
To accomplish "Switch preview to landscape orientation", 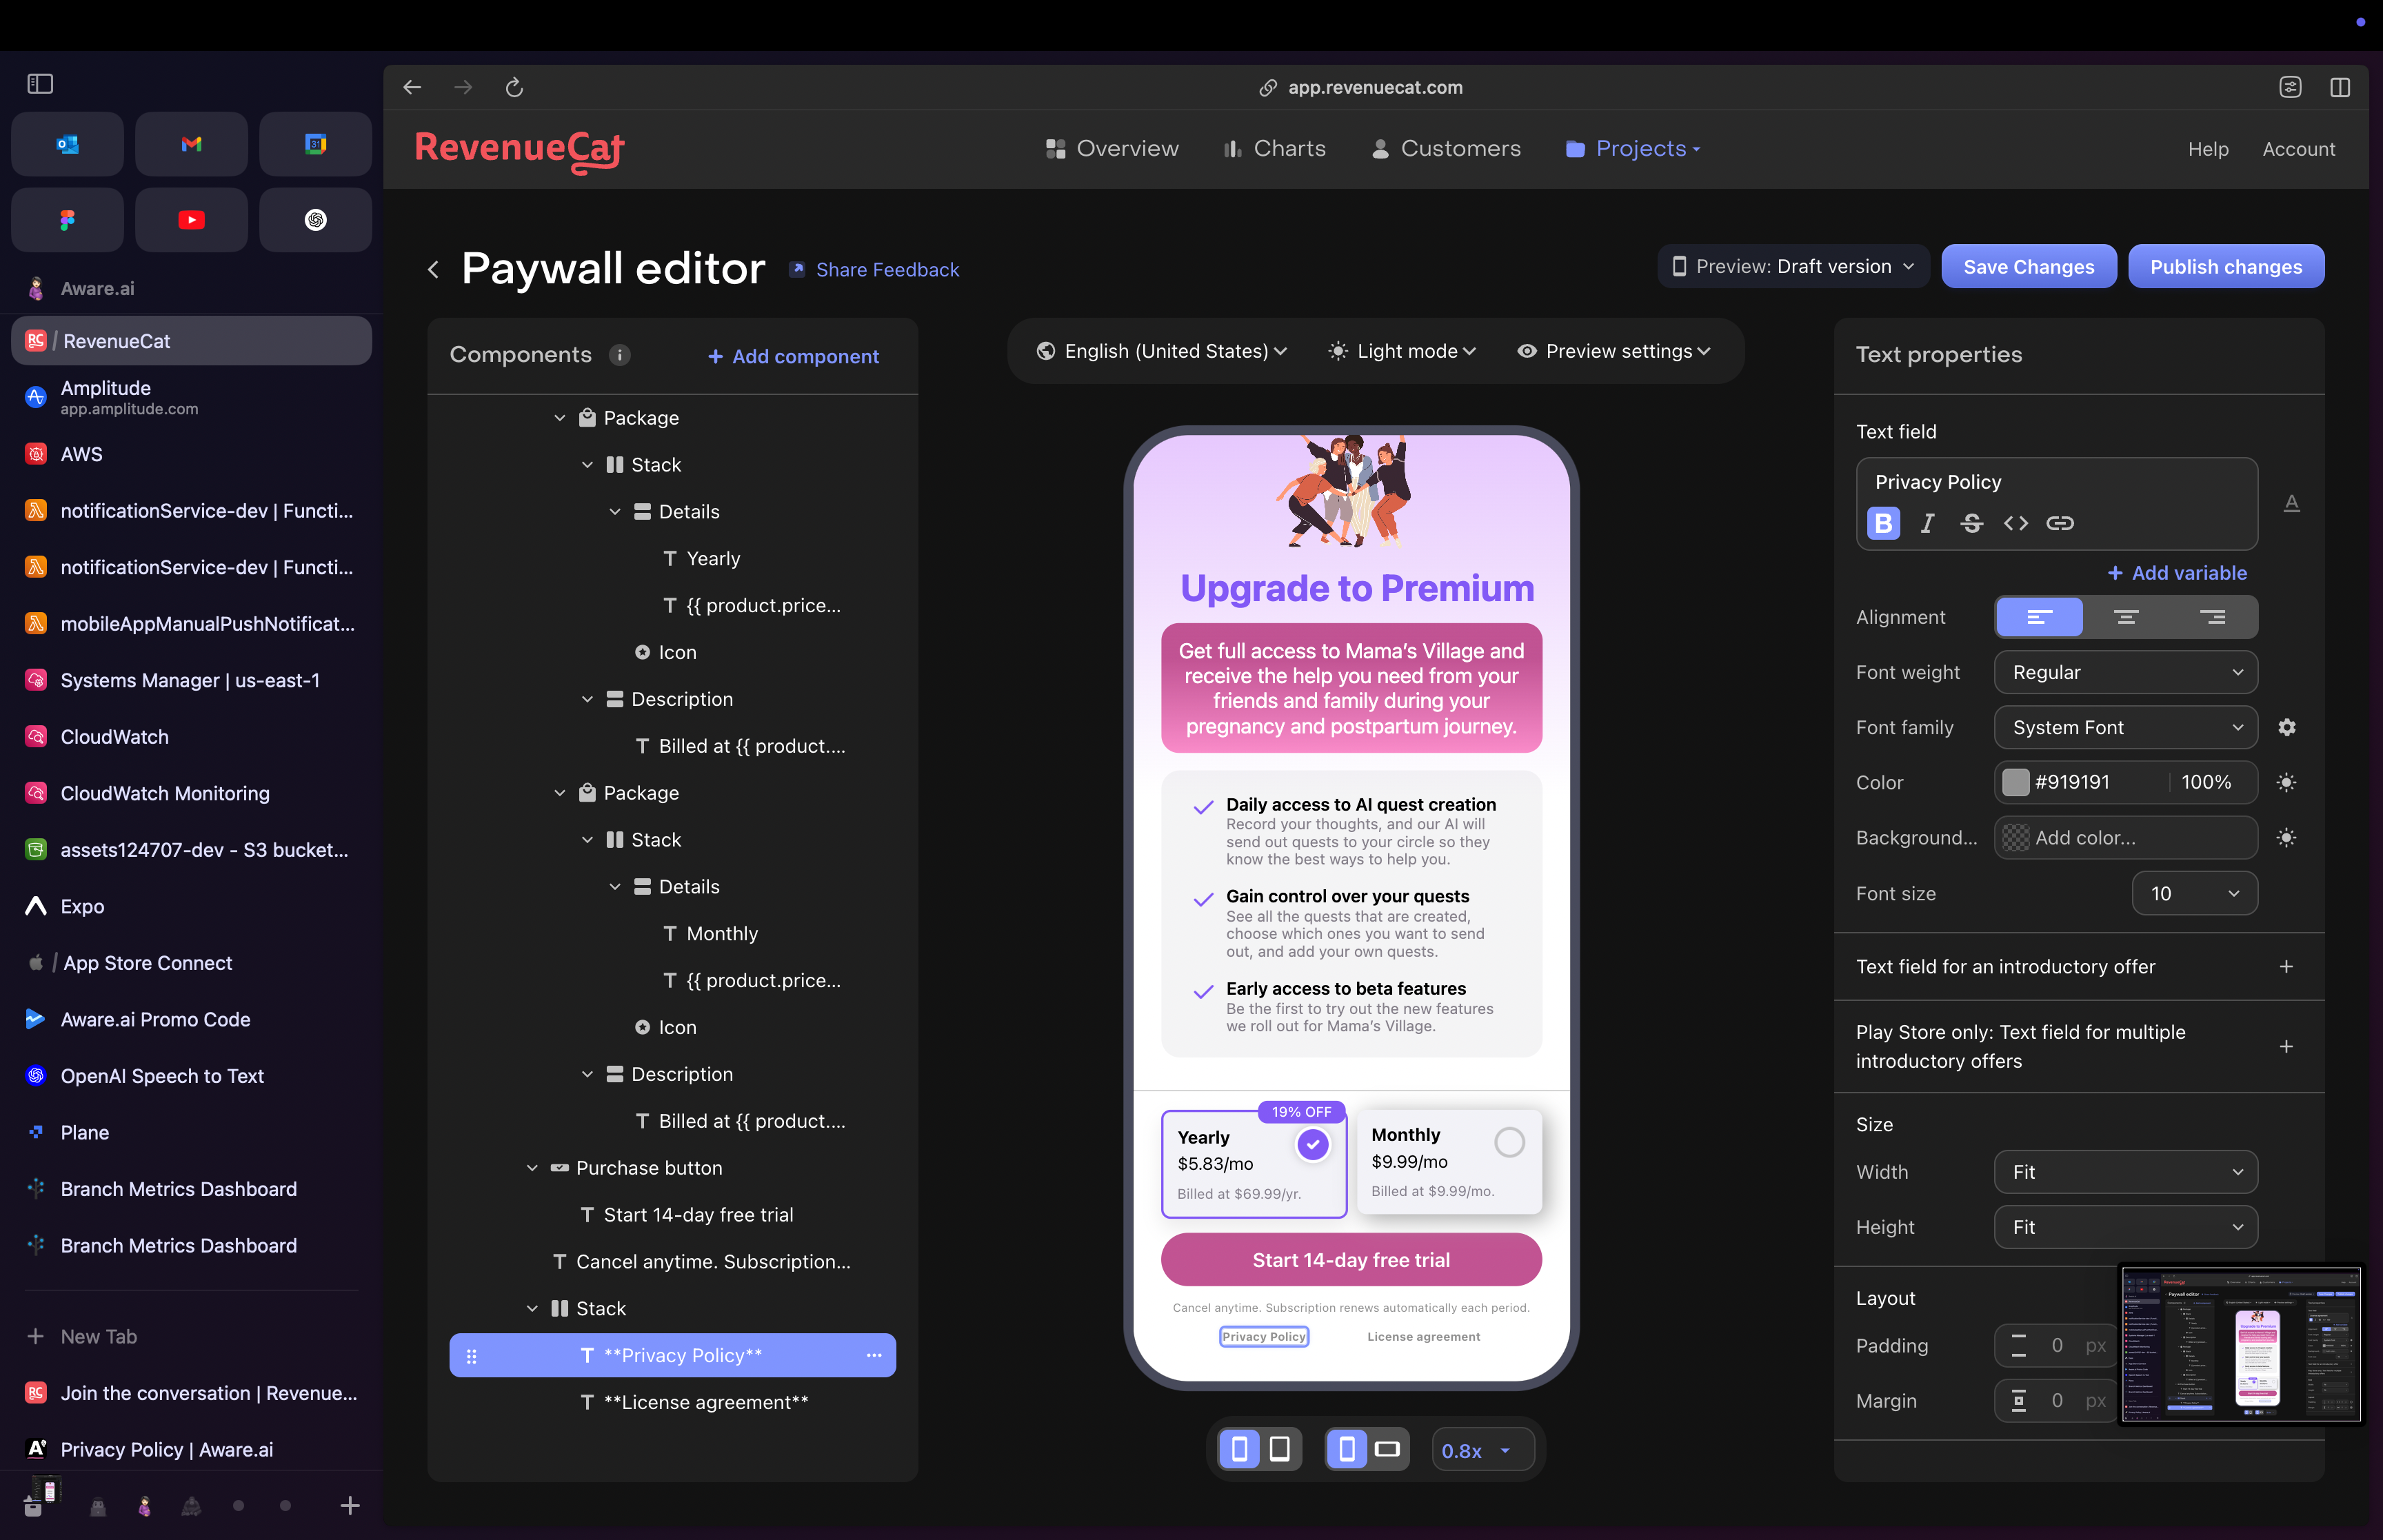I will (x=1388, y=1449).
